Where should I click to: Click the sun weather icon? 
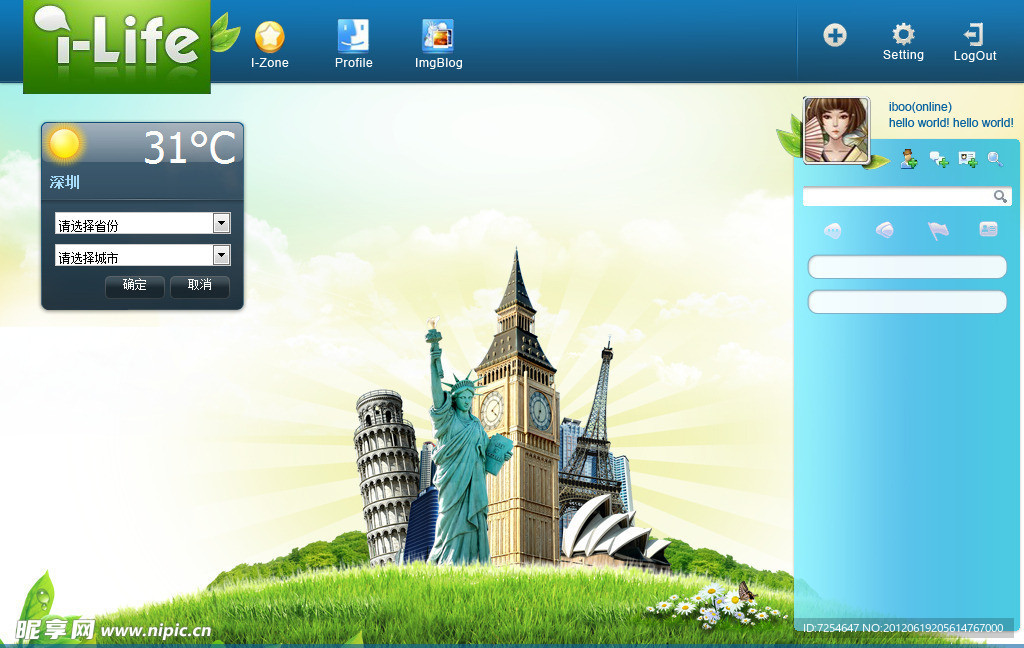[65, 144]
